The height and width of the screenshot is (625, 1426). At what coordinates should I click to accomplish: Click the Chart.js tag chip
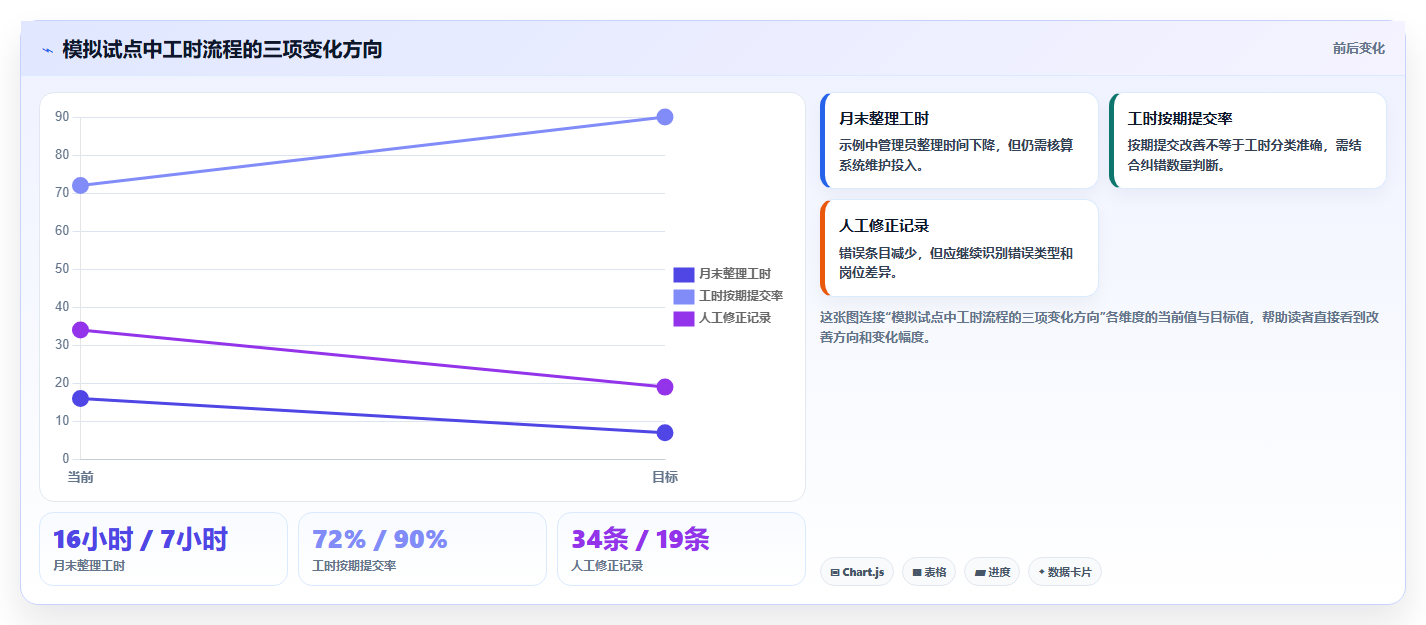(856, 572)
